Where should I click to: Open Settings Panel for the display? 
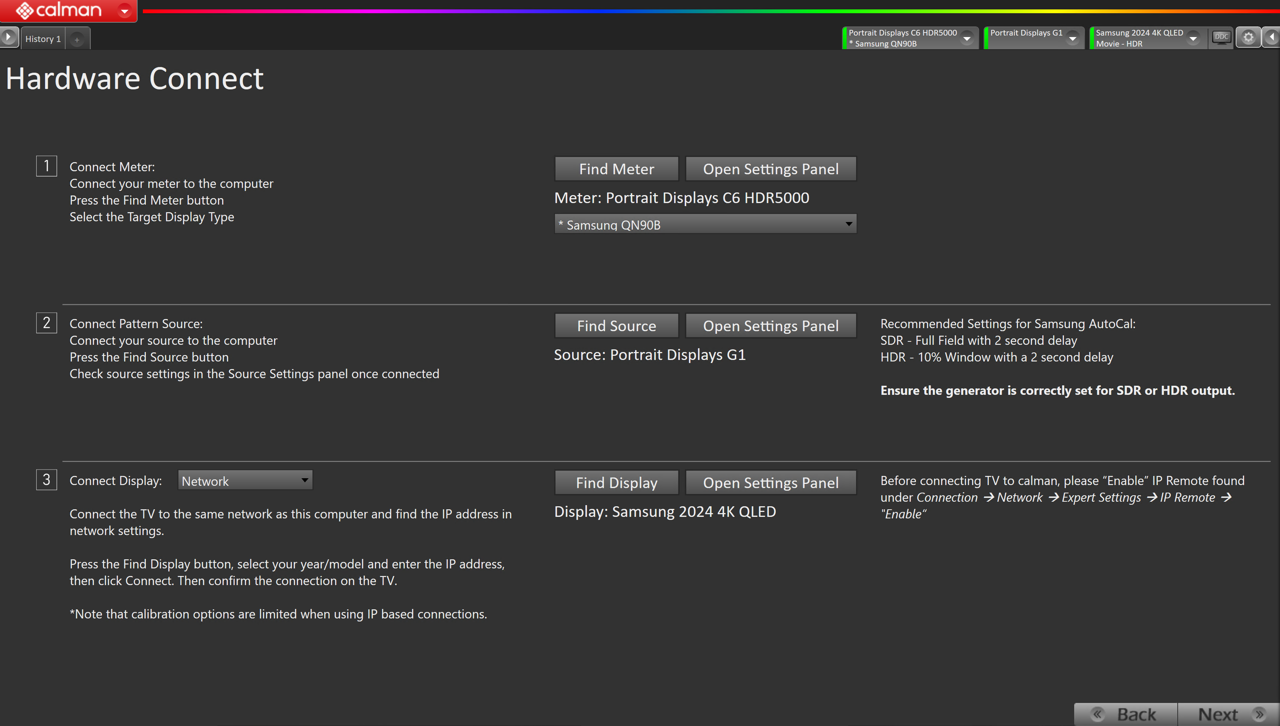[771, 483]
